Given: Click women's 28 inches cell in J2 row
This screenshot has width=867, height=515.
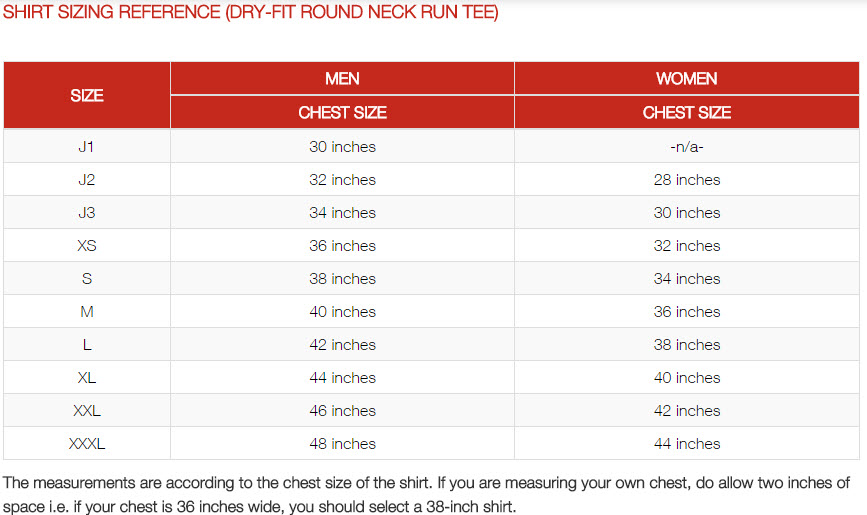Looking at the screenshot, I should [x=687, y=180].
